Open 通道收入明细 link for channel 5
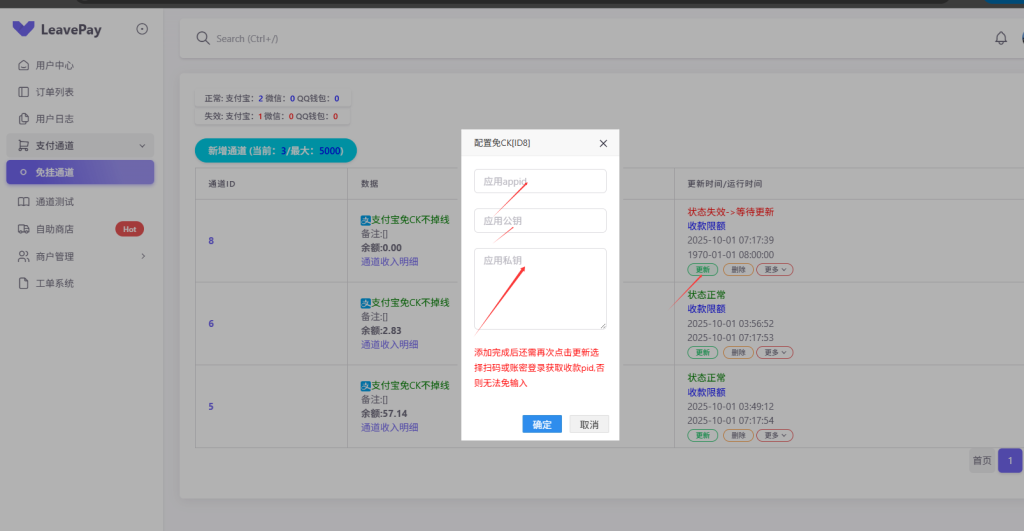 click(x=389, y=427)
